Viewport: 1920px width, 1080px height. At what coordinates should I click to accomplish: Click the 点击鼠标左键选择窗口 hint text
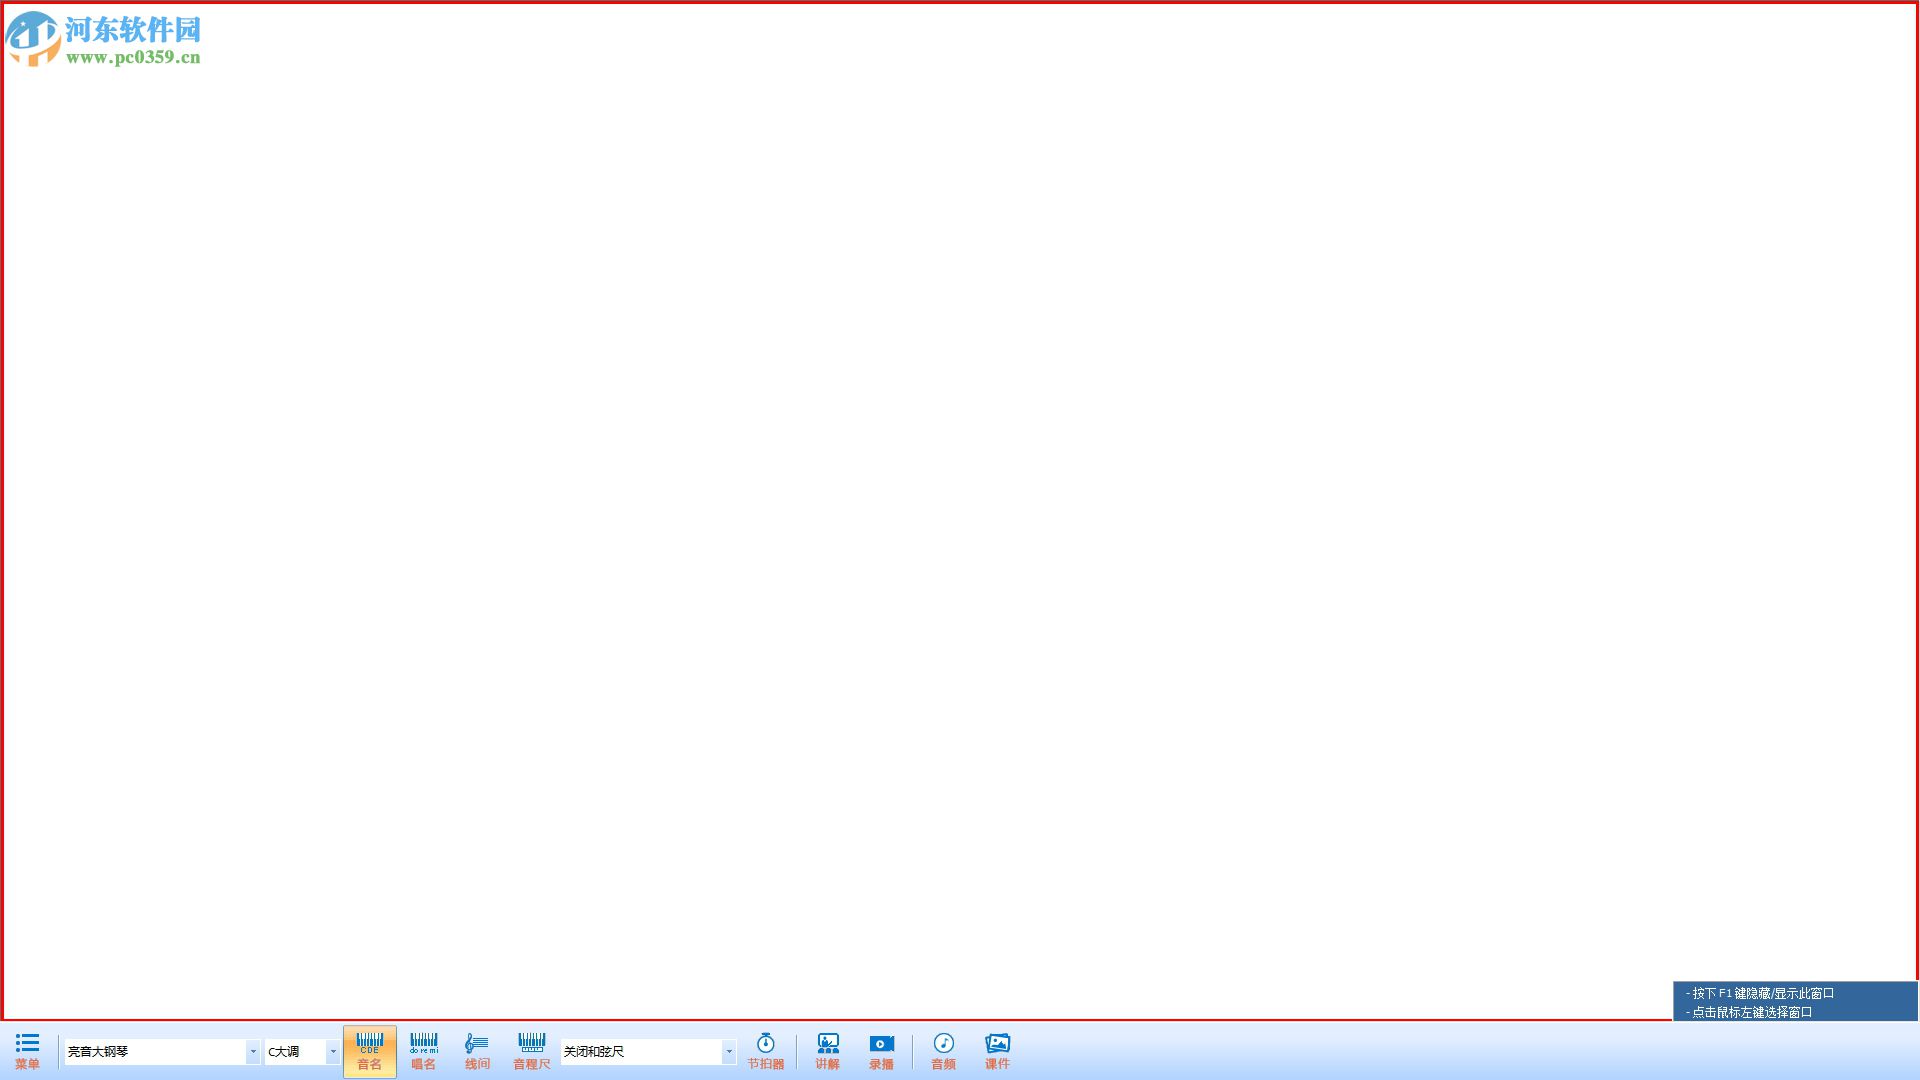pyautogui.click(x=1749, y=1012)
